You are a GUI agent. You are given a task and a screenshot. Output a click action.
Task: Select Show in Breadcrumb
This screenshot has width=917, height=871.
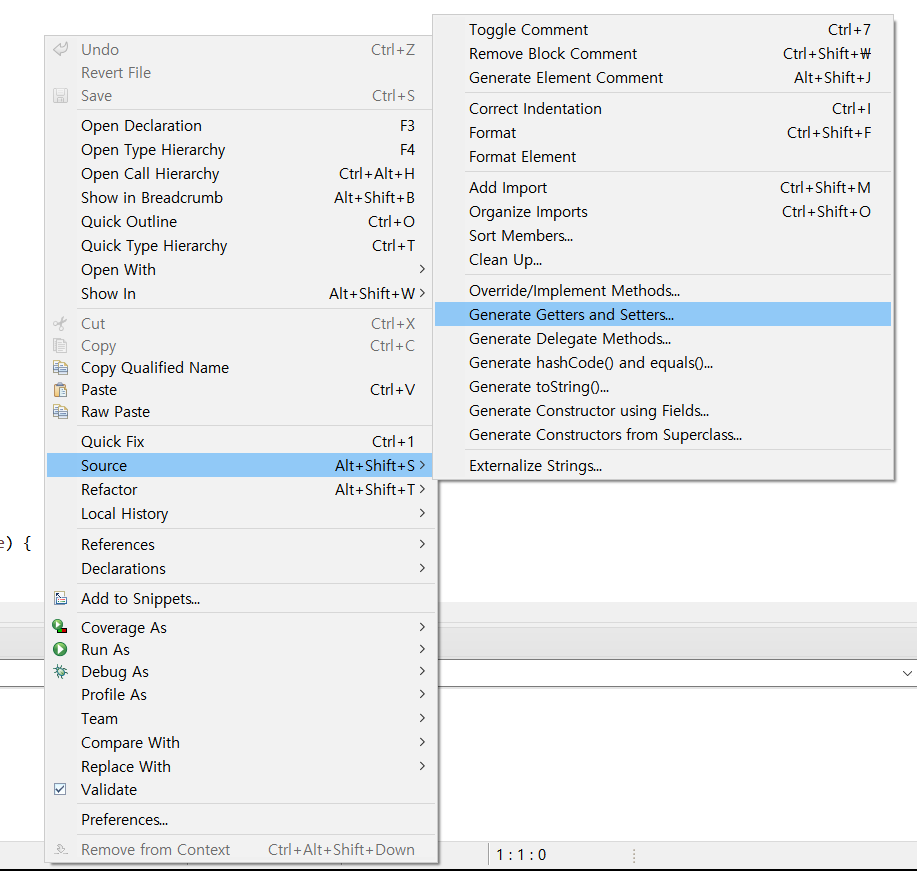(x=240, y=198)
